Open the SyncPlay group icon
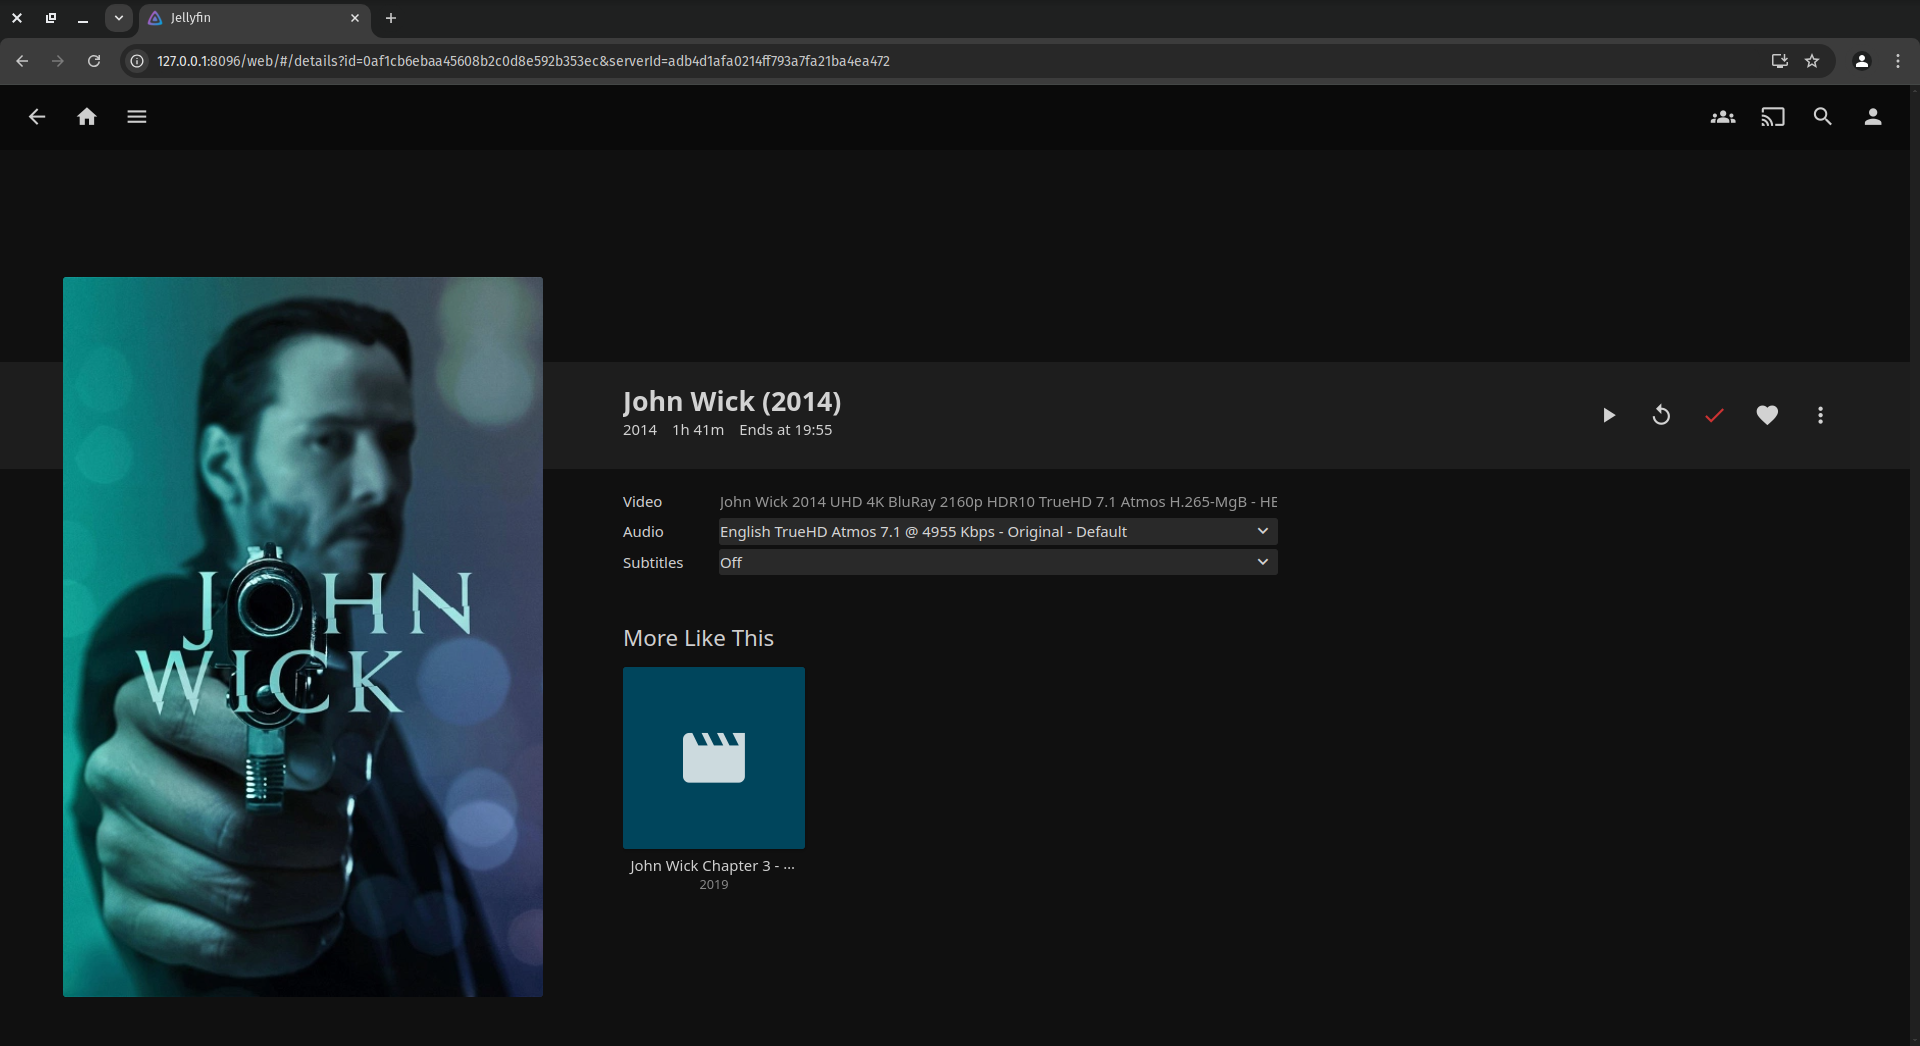 tap(1722, 117)
